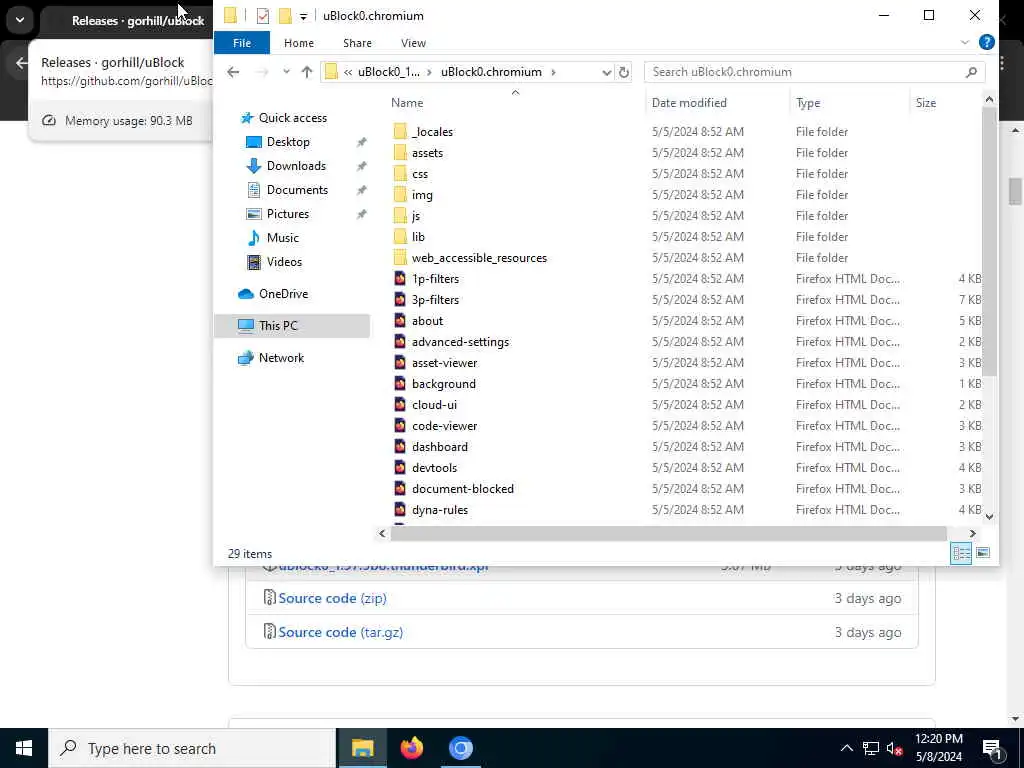Select the web_accessible_resources folder icon
The width and height of the screenshot is (1024, 768).
(400, 257)
